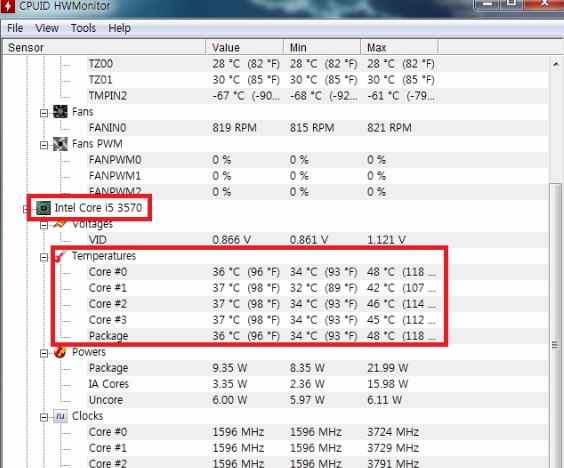Click the Sensor column header

(104, 47)
